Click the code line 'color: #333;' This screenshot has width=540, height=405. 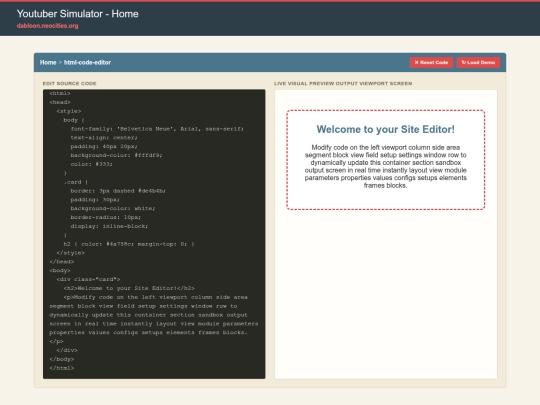[x=92, y=164]
